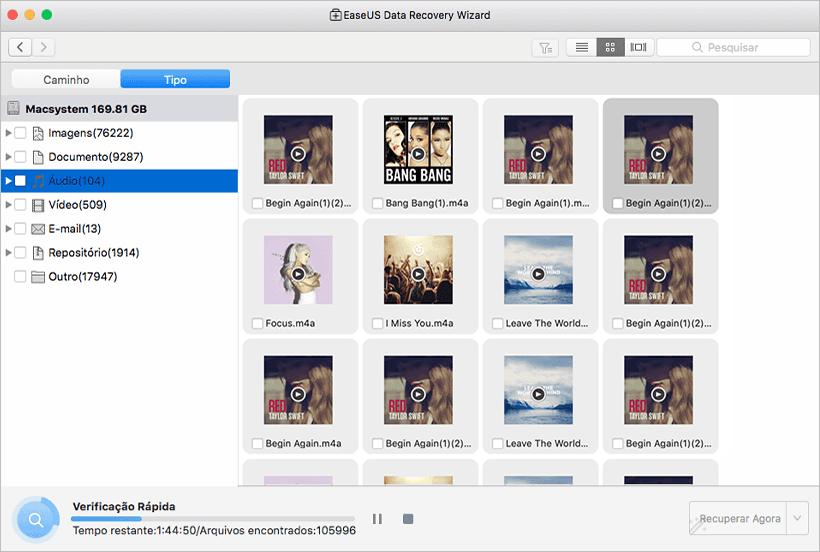The image size is (820, 552).
Task: Select the Begin Again.m4a checkbox
Action: [x=257, y=444]
